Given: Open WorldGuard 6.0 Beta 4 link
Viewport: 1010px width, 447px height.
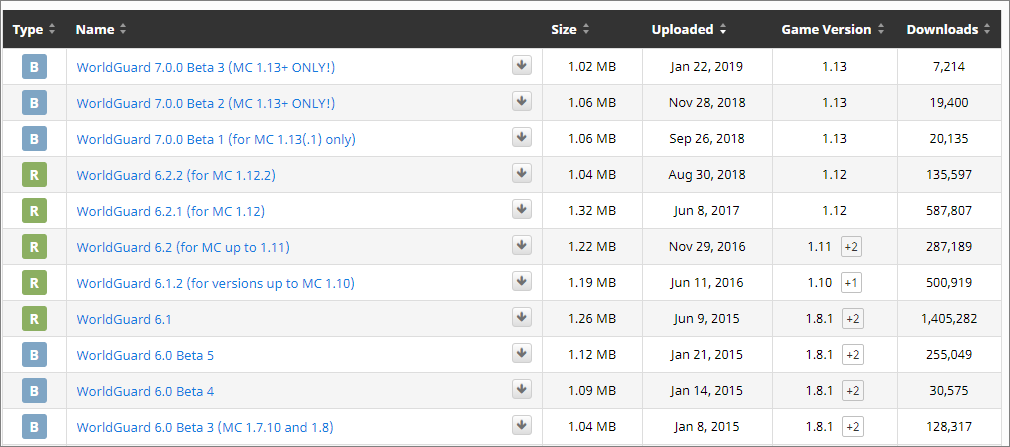Looking at the screenshot, I should point(145,391).
